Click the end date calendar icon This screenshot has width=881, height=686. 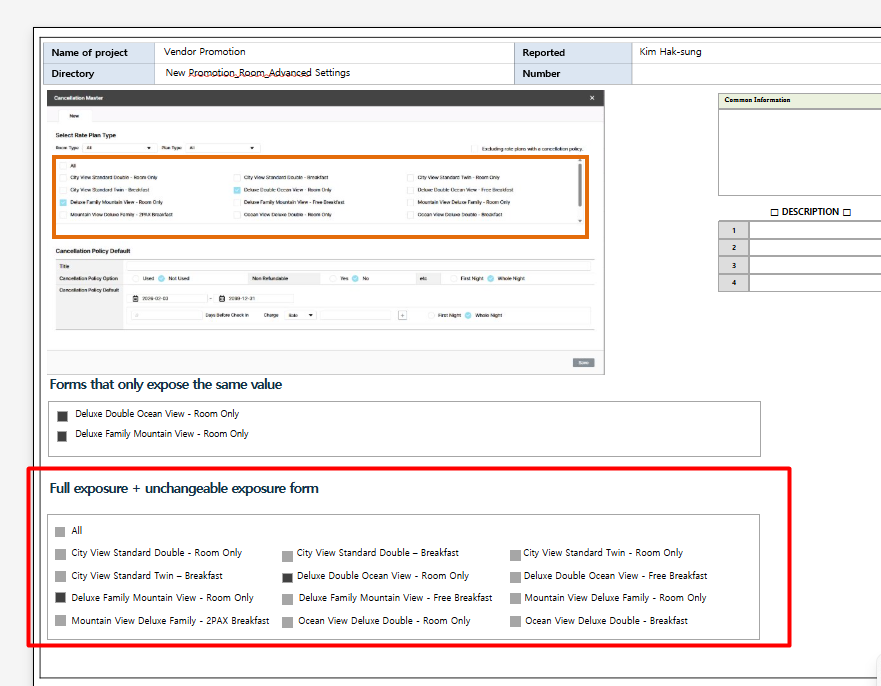[x=222, y=298]
